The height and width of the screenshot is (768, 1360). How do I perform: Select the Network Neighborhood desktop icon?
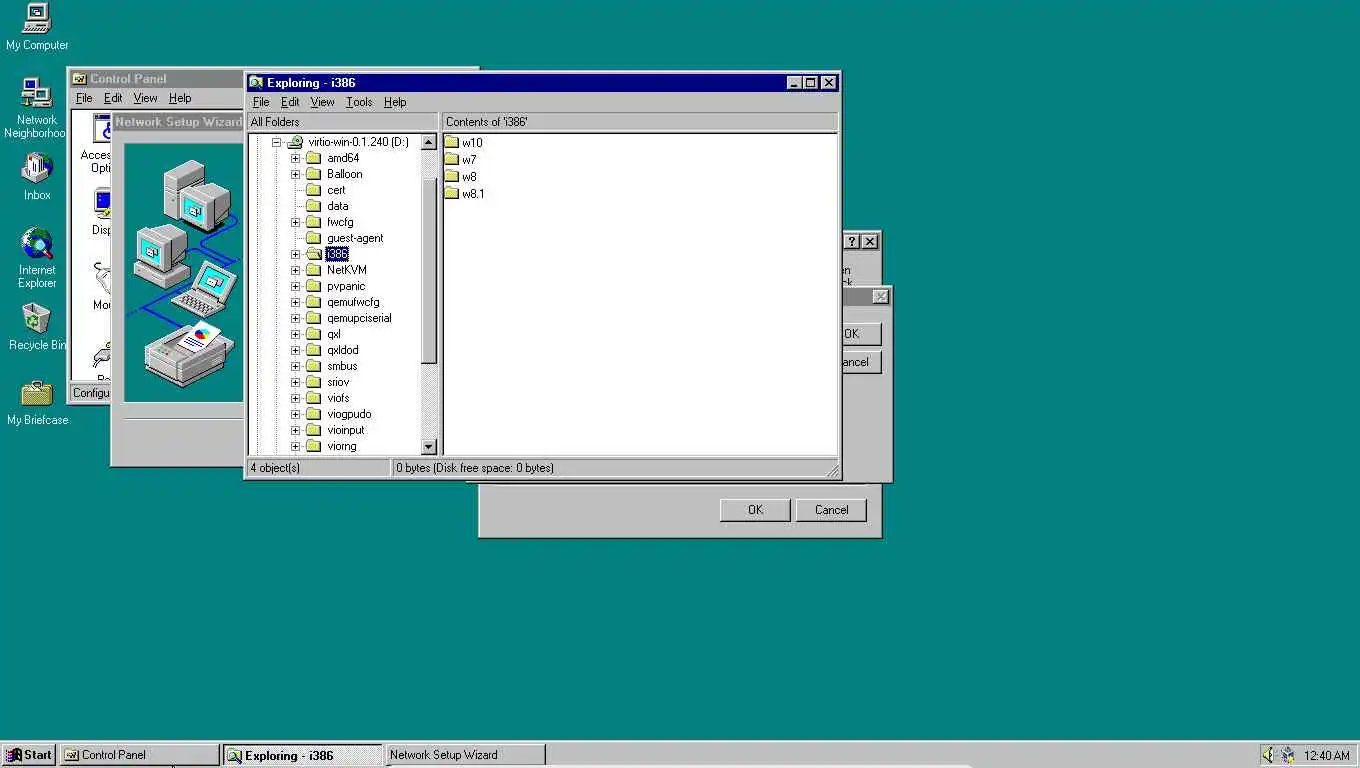(37, 92)
